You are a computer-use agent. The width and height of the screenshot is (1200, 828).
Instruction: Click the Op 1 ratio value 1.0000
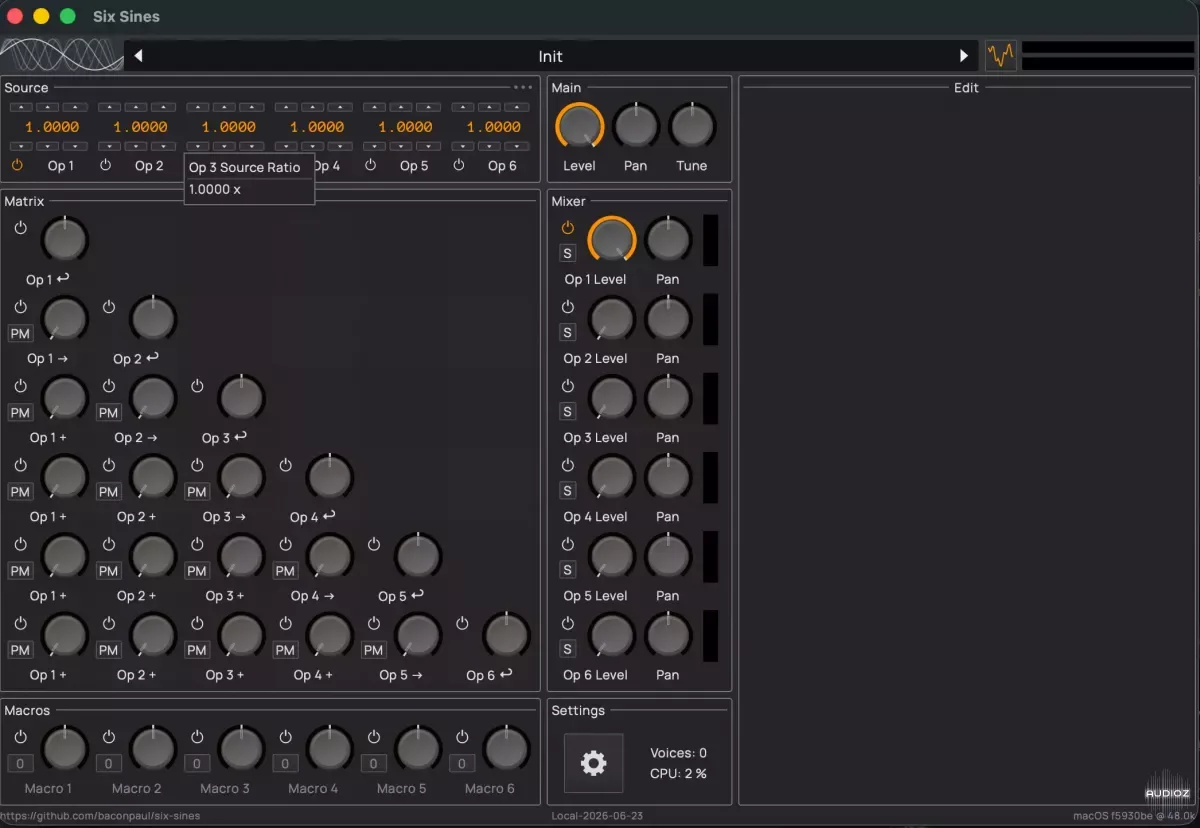52,127
